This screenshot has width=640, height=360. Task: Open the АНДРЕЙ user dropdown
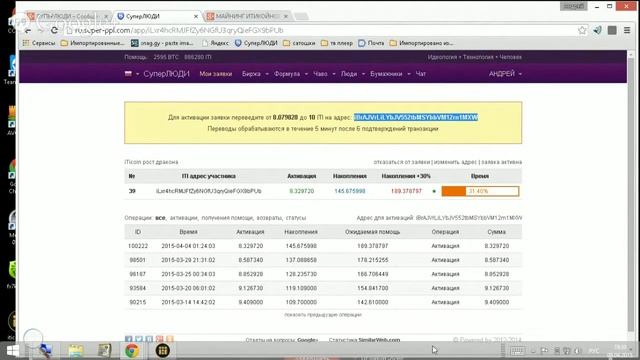[x=505, y=74]
